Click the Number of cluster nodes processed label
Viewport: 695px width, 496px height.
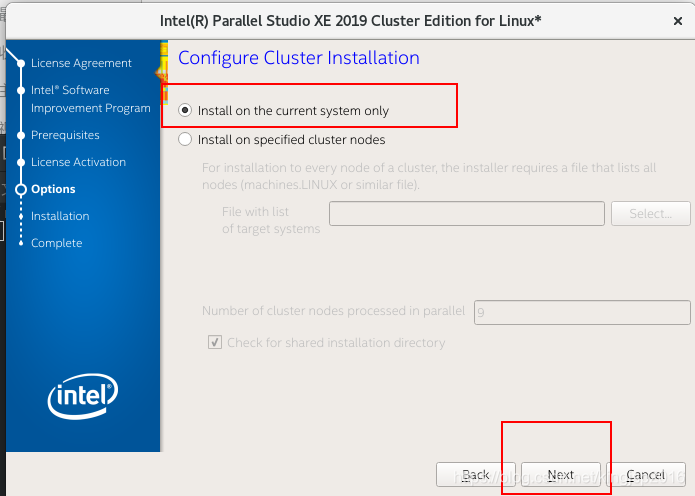(333, 311)
